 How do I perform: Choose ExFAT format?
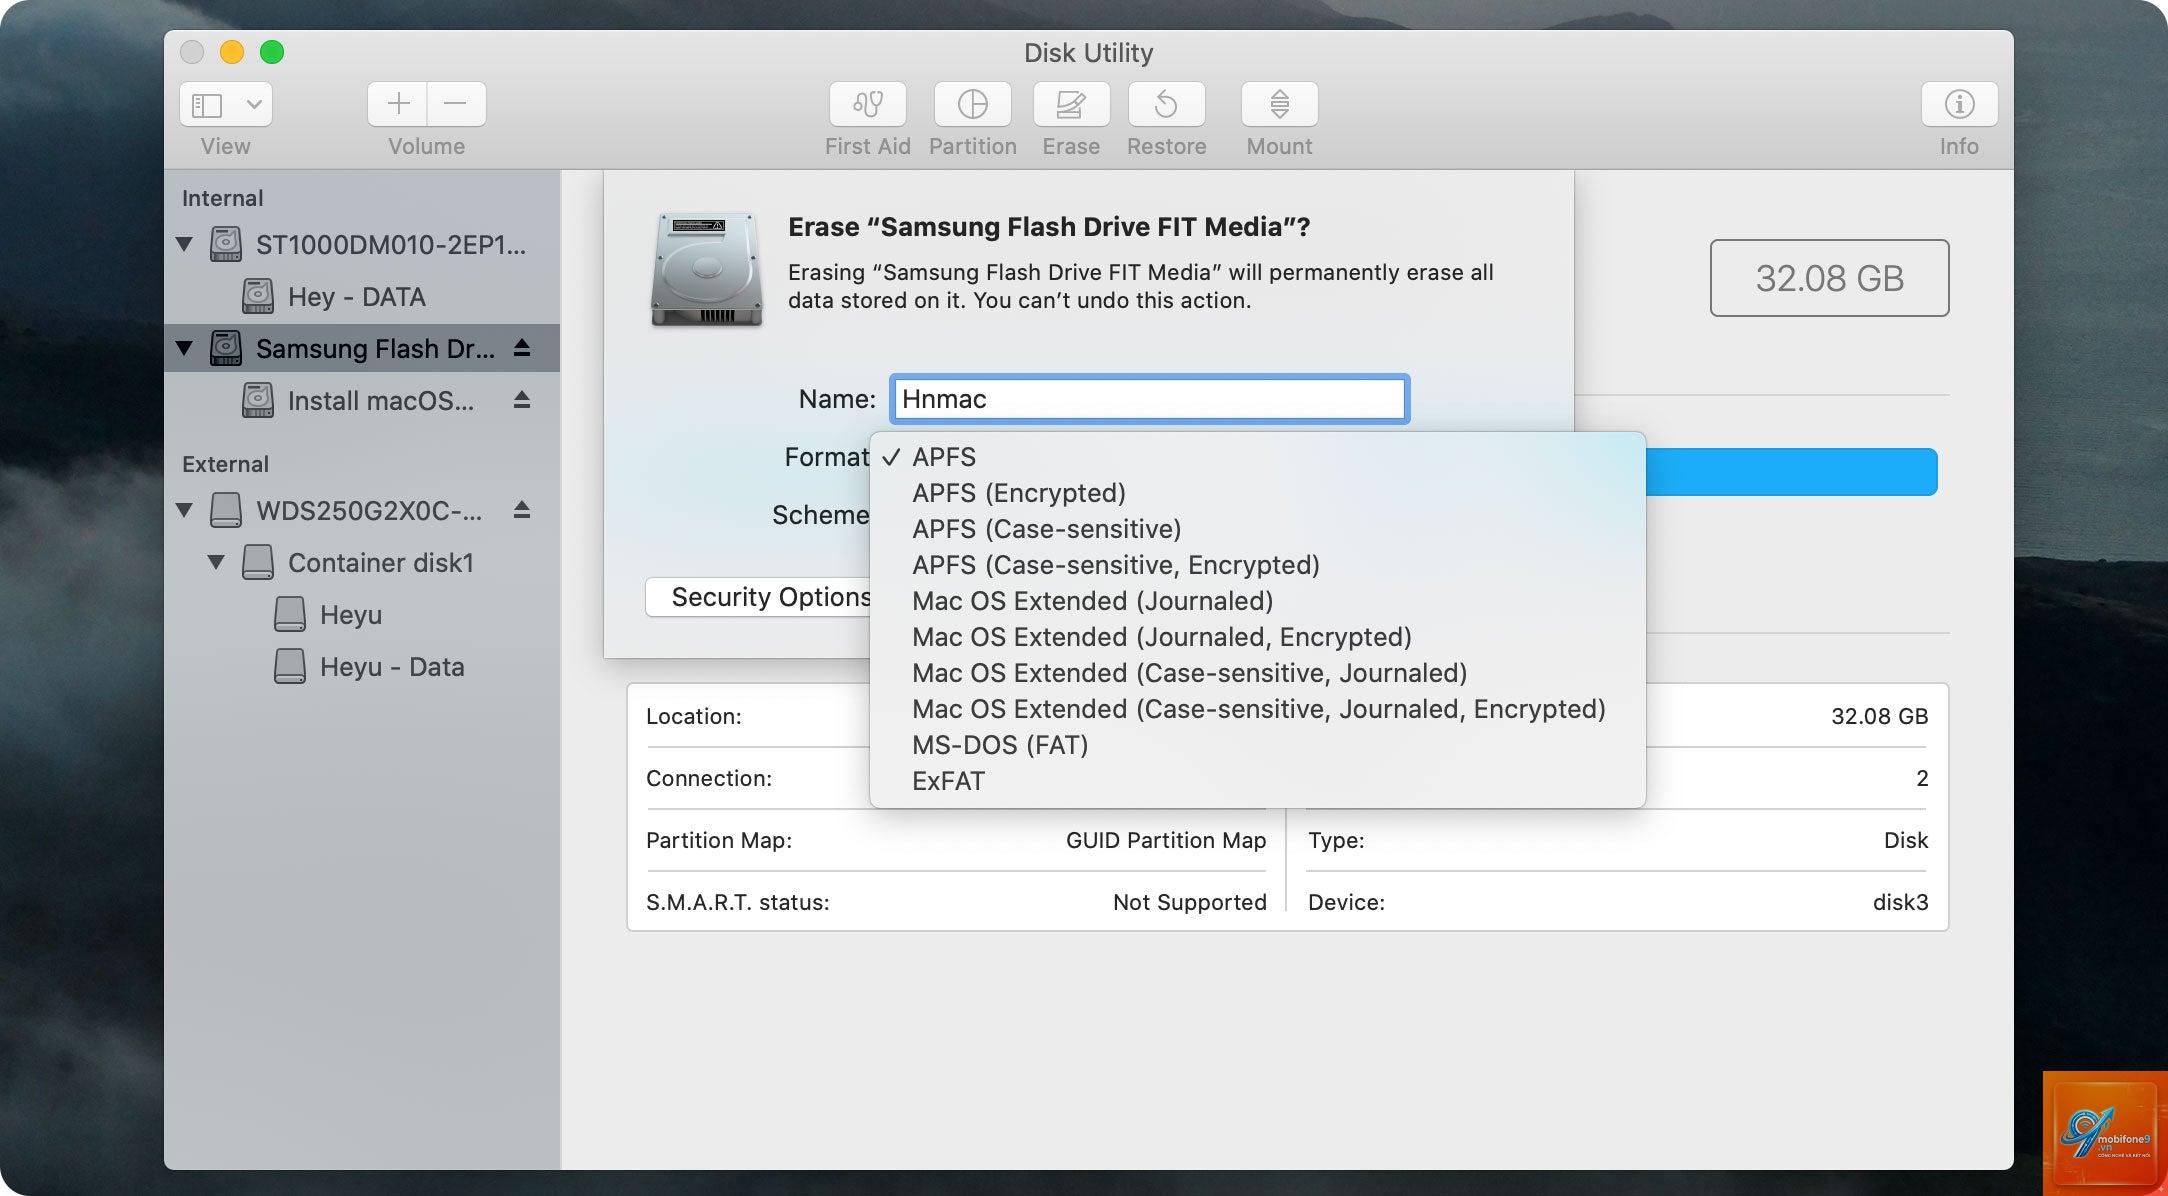point(1258,781)
